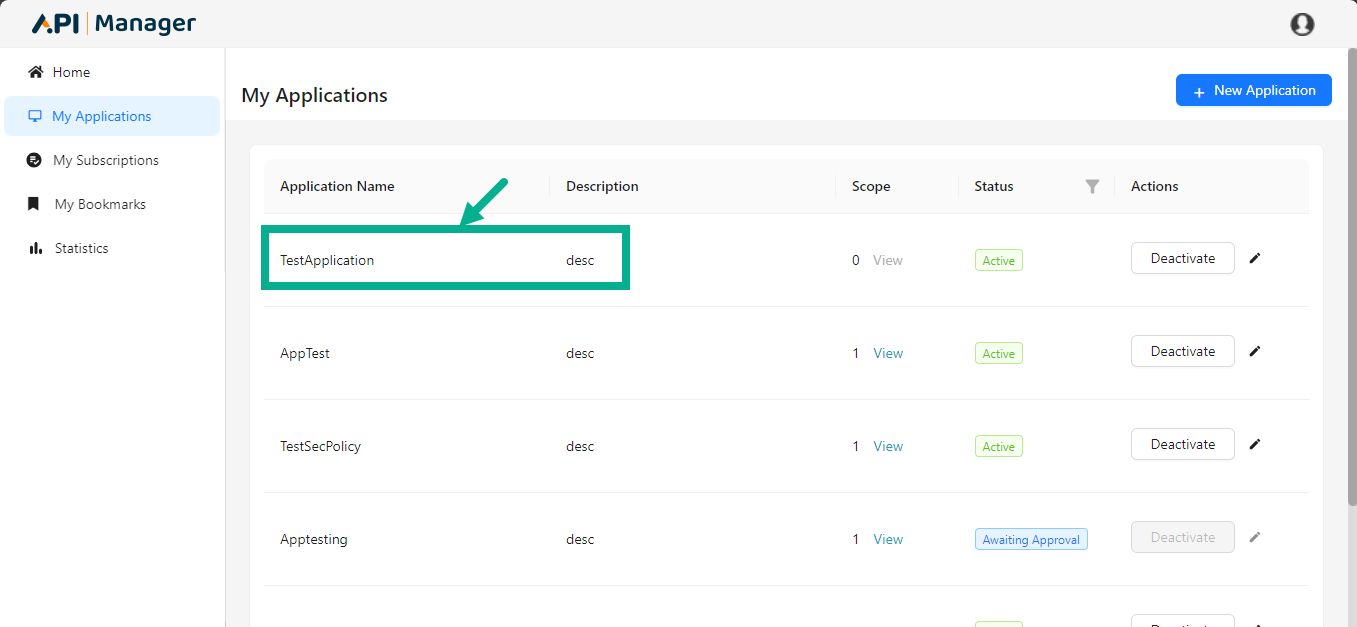Screen dimensions: 1357x627
Task: Click the pencil icon for AppTest
Action: pyautogui.click(x=1255, y=351)
